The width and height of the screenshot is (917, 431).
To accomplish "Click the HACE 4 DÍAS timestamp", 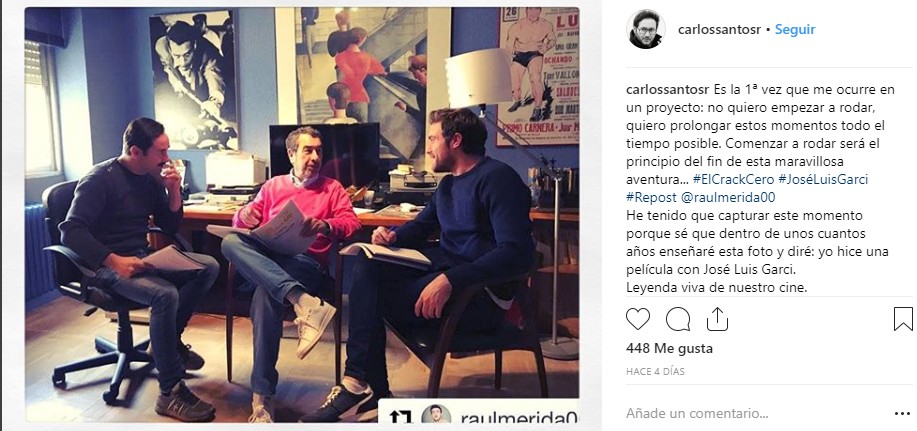I will (655, 371).
